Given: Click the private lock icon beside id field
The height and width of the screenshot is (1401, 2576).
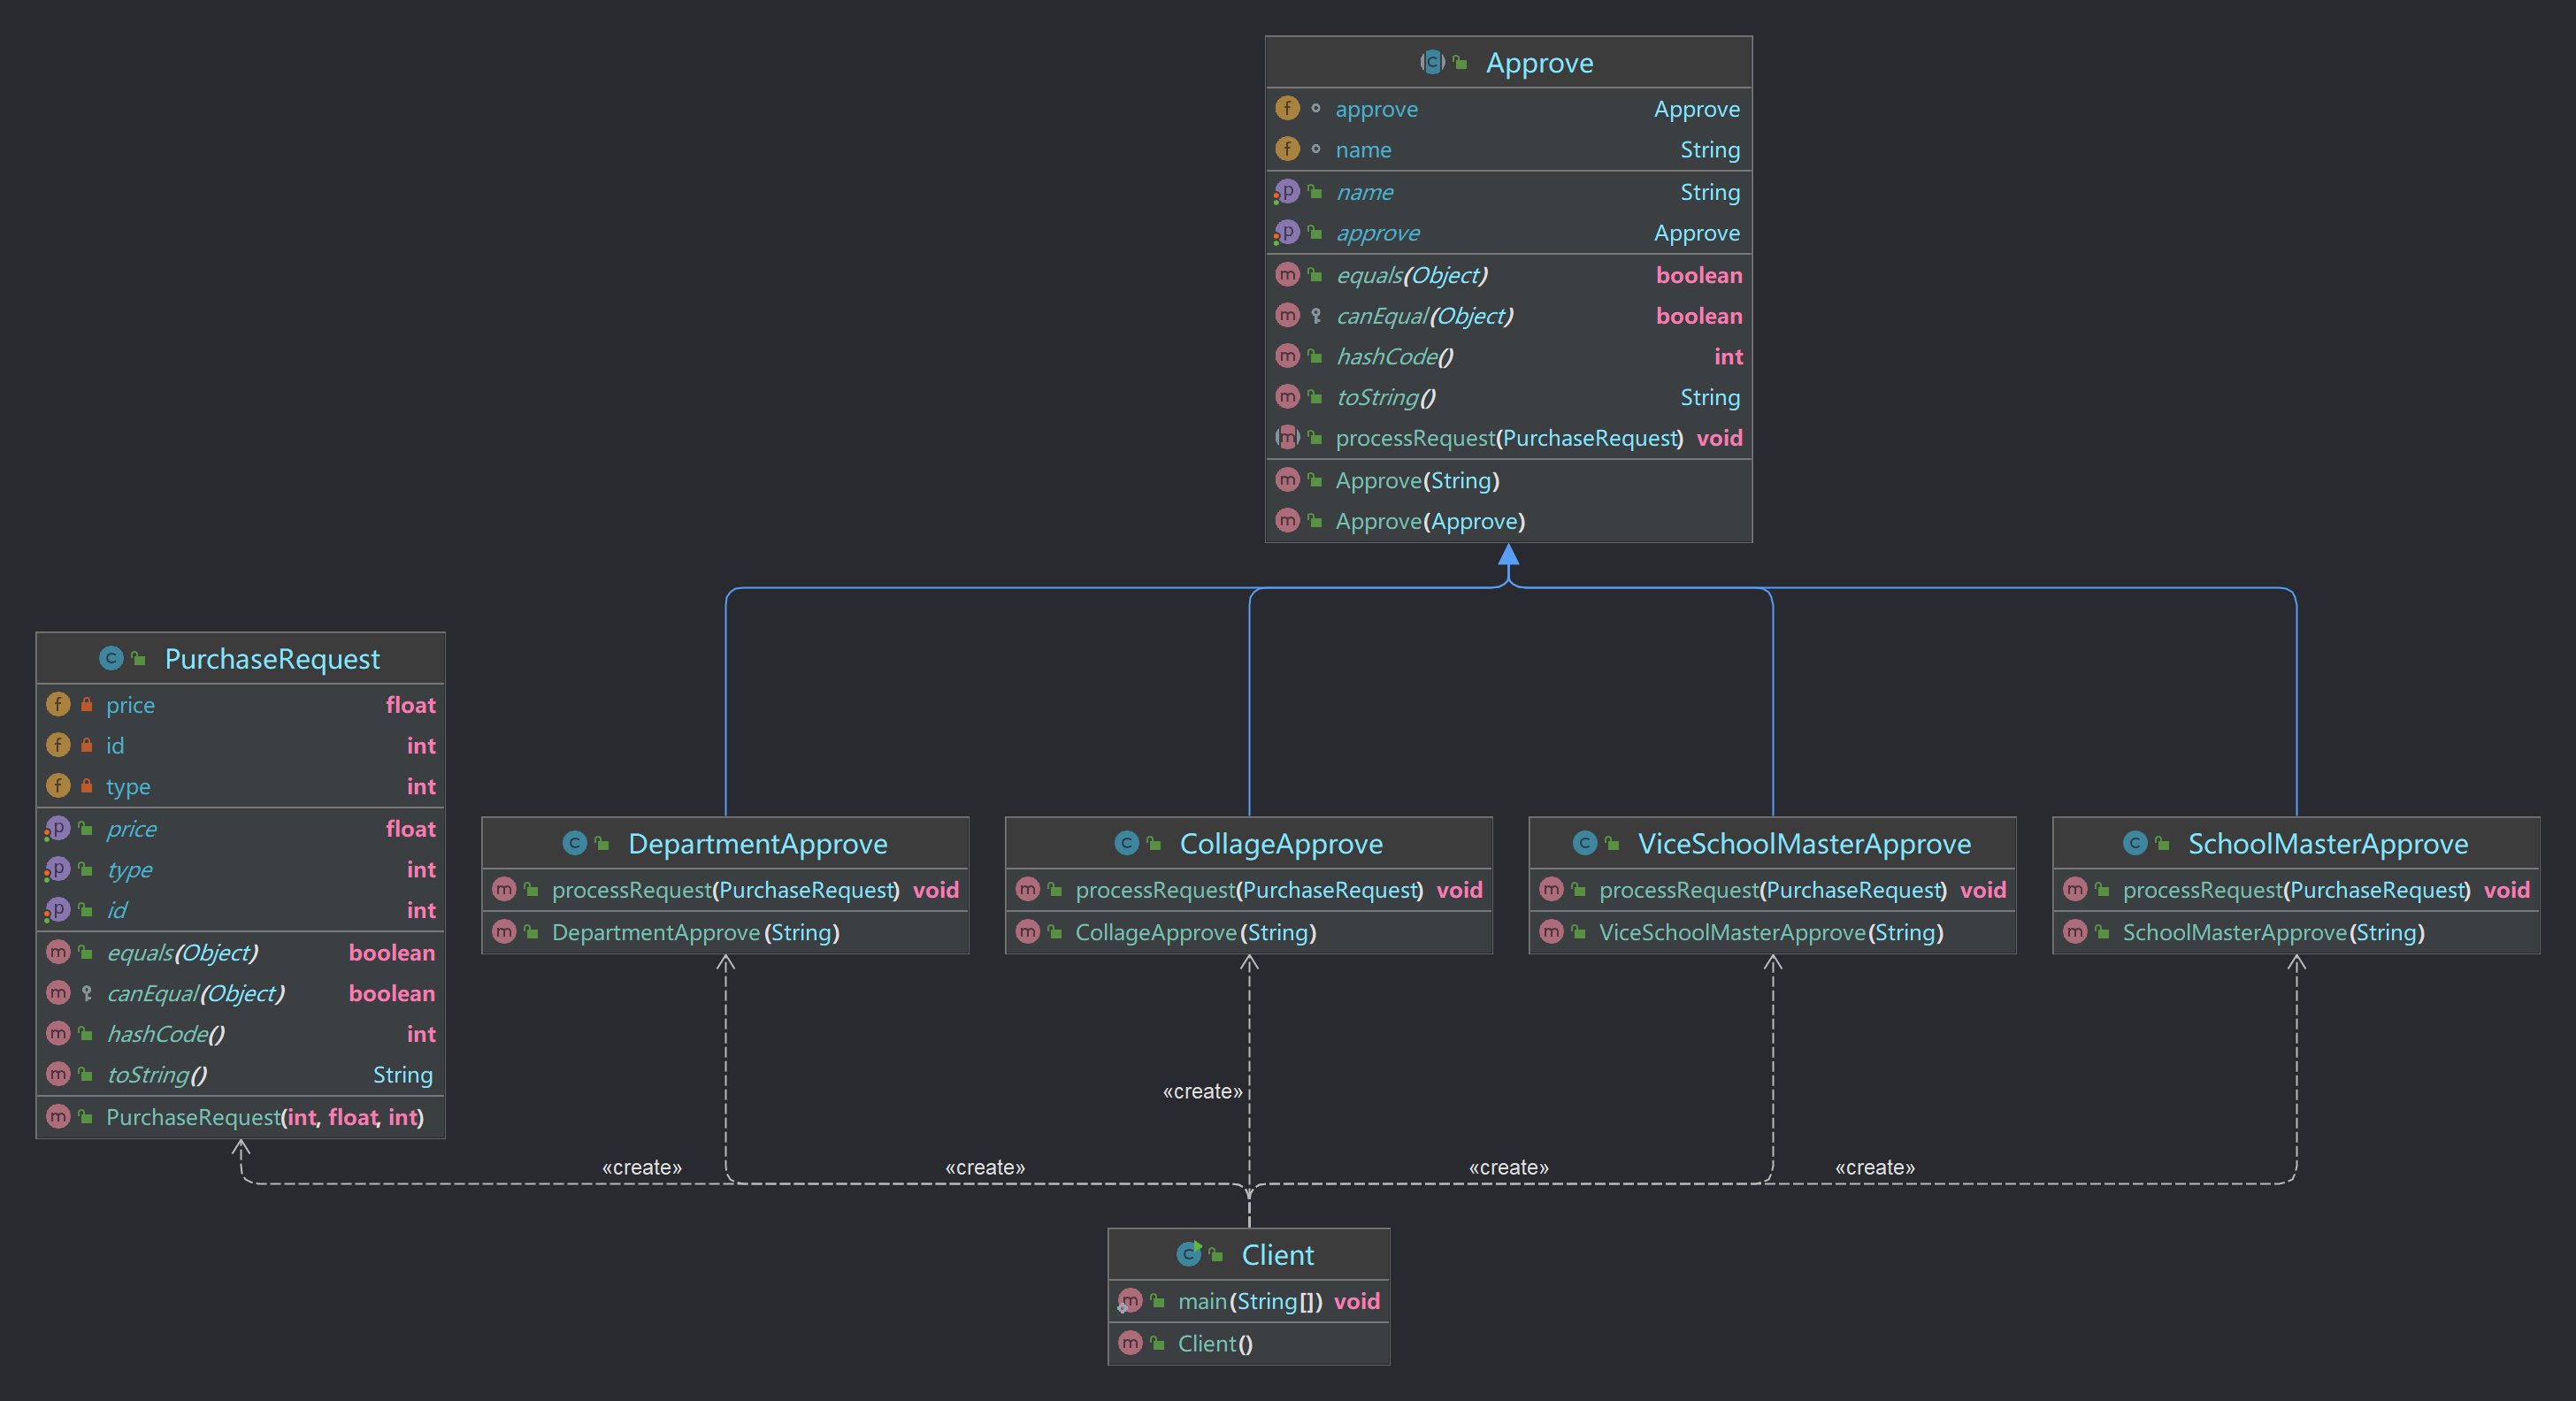Looking at the screenshot, I should tap(87, 746).
